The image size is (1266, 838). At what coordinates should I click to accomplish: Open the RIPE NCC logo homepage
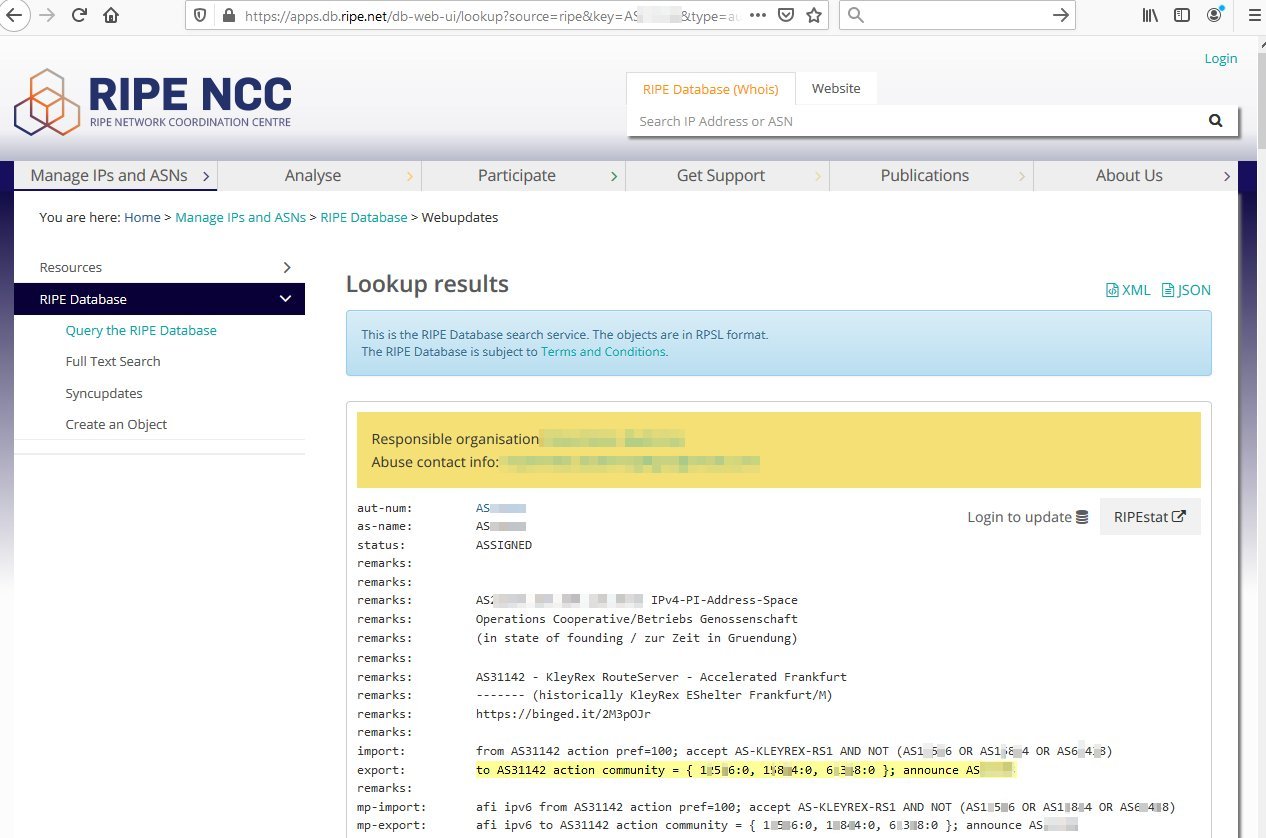(153, 102)
